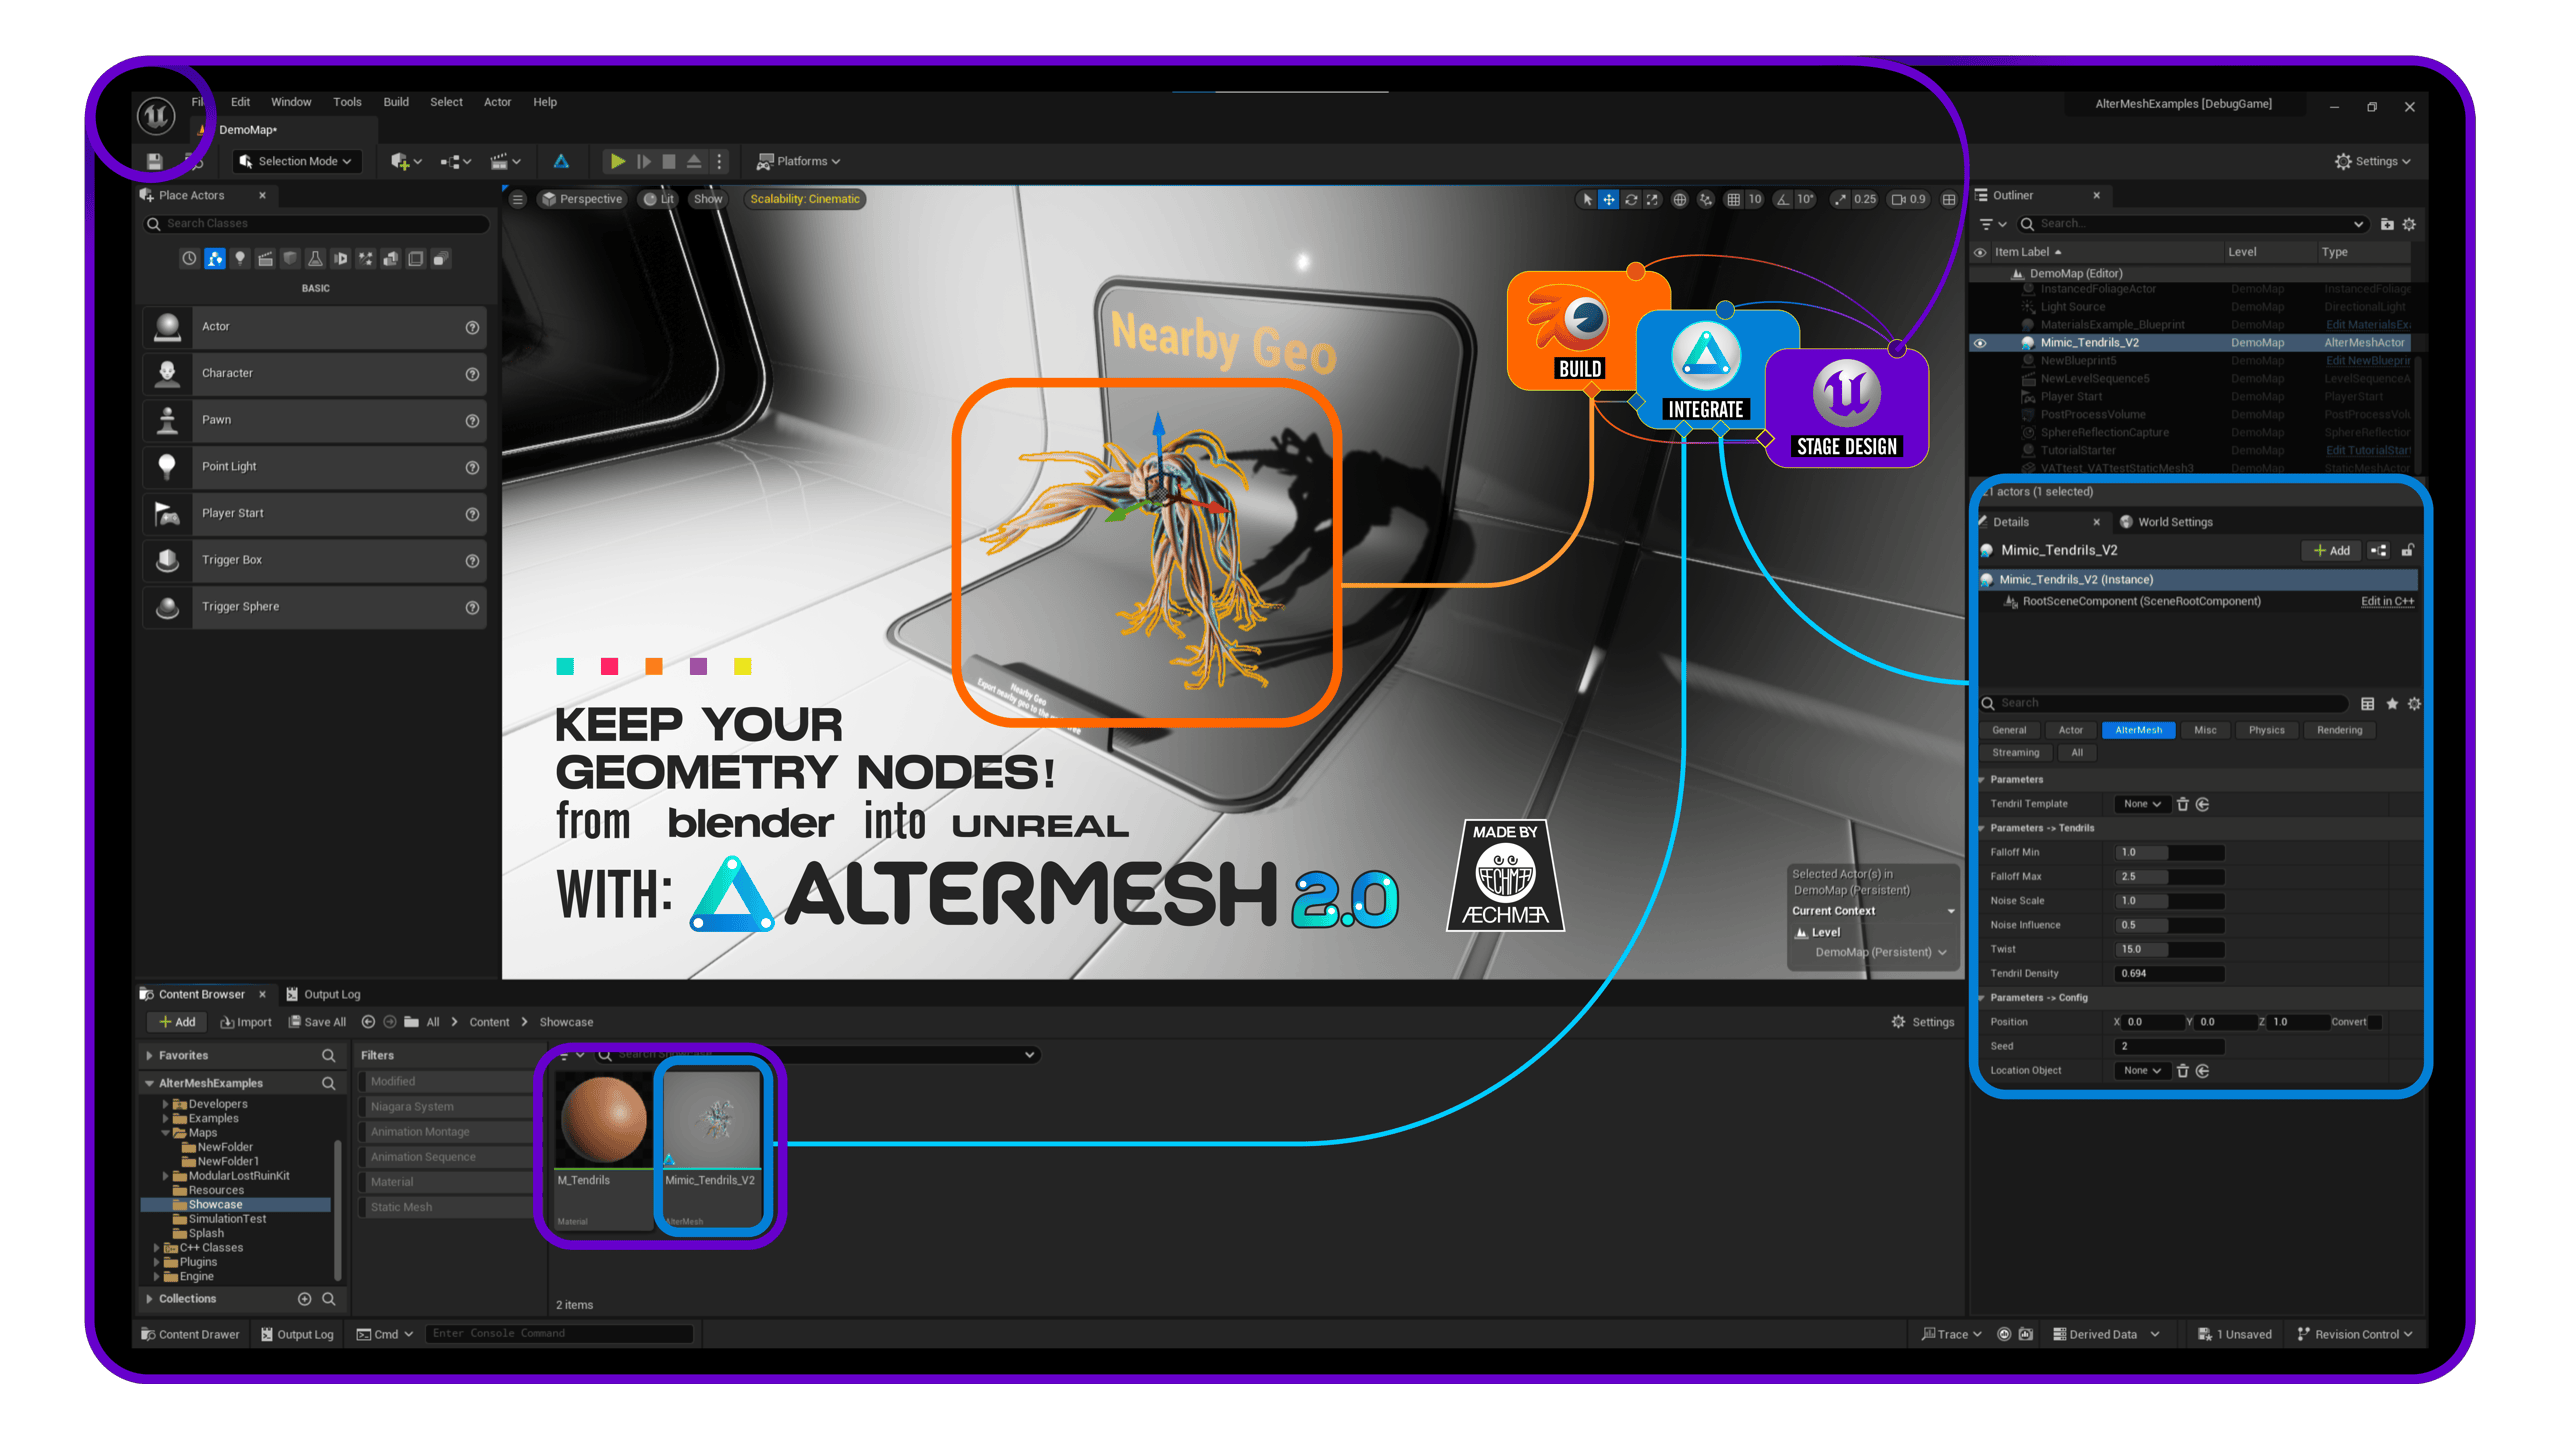Activate the rotate gizmo tool in the viewport
This screenshot has height=1440, width=2560.
pos(1631,199)
